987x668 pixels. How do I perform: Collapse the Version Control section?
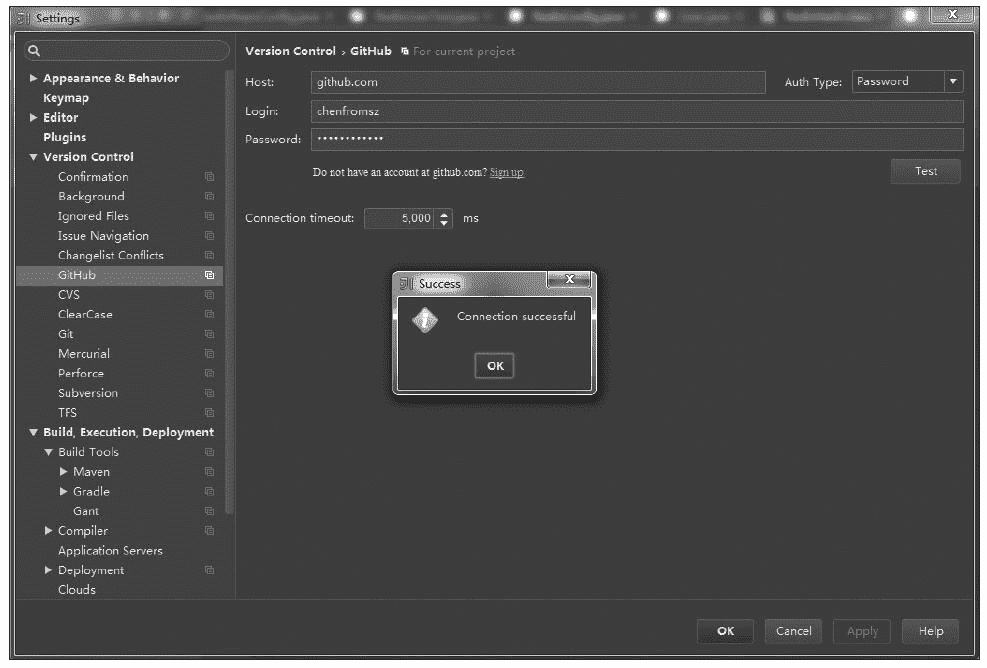pyautogui.click(x=34, y=157)
